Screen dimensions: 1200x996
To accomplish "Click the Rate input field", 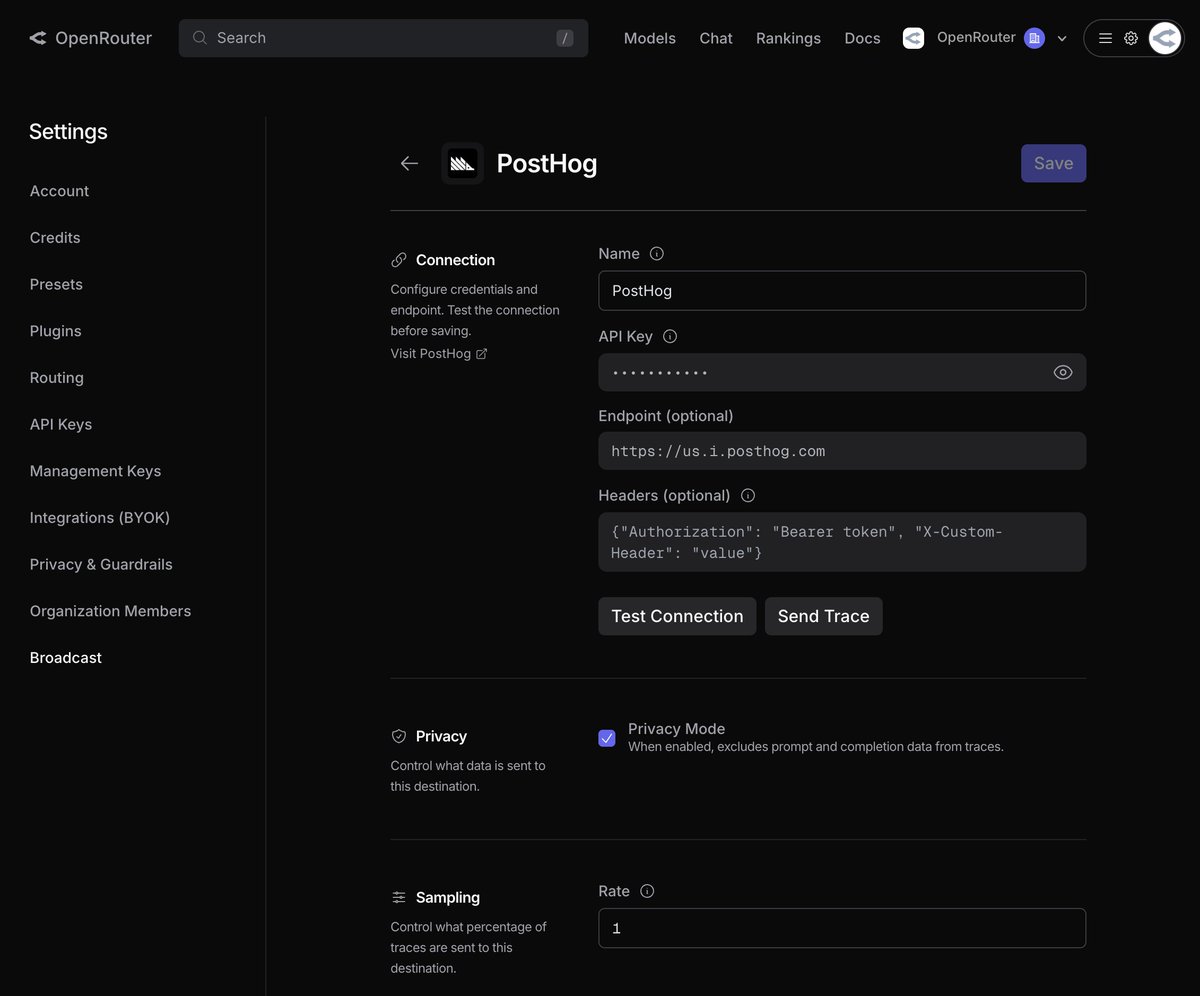I will pos(842,928).
